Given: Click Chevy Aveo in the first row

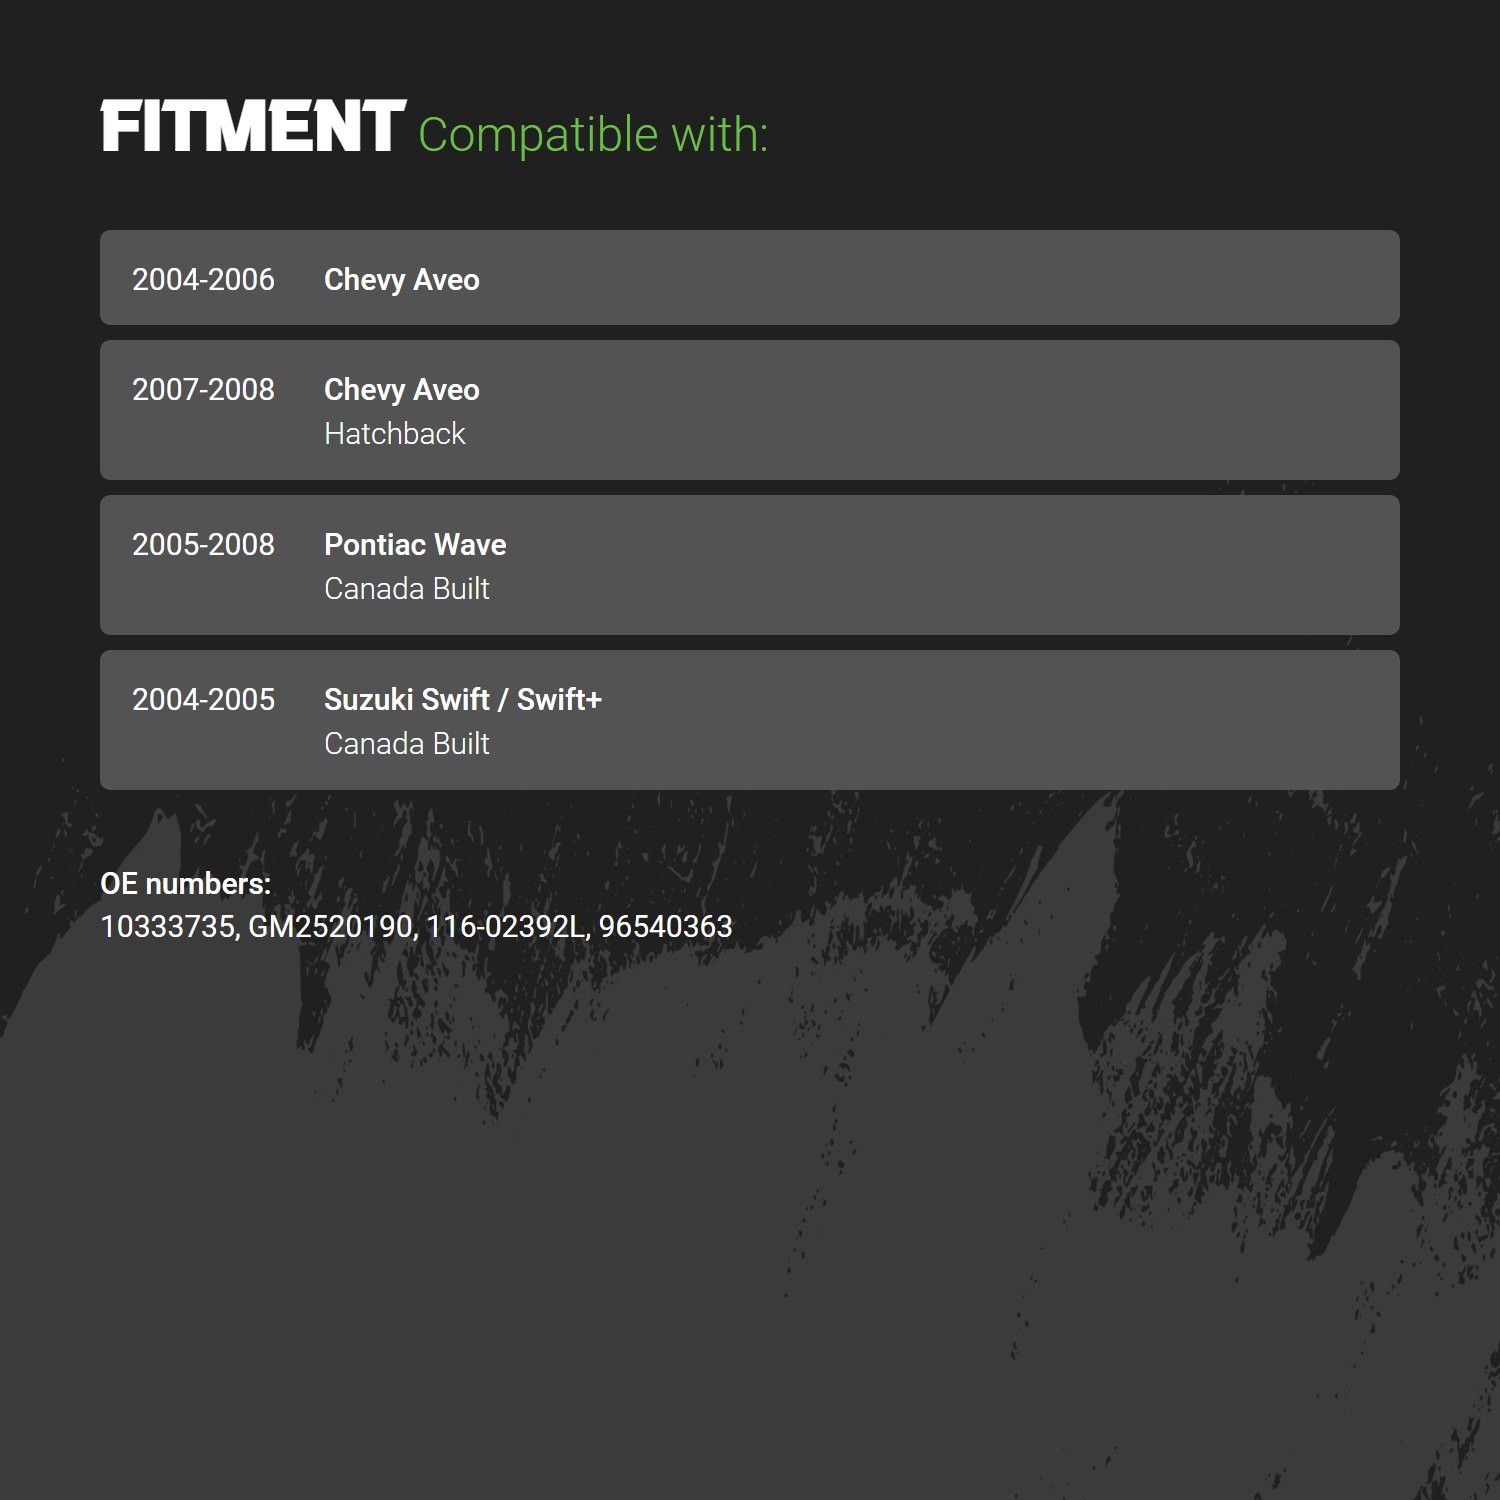Looking at the screenshot, I should coord(402,279).
